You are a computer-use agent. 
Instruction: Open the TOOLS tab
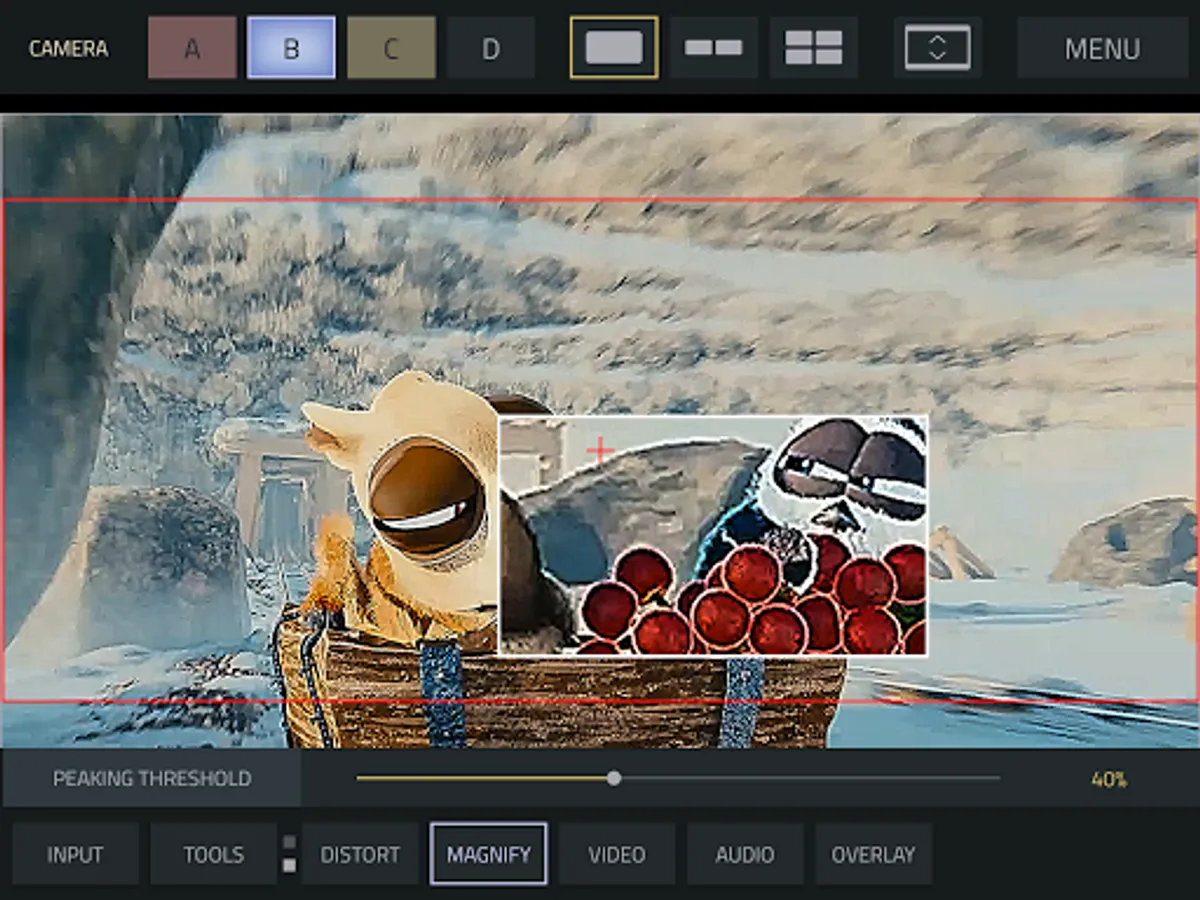tap(213, 854)
